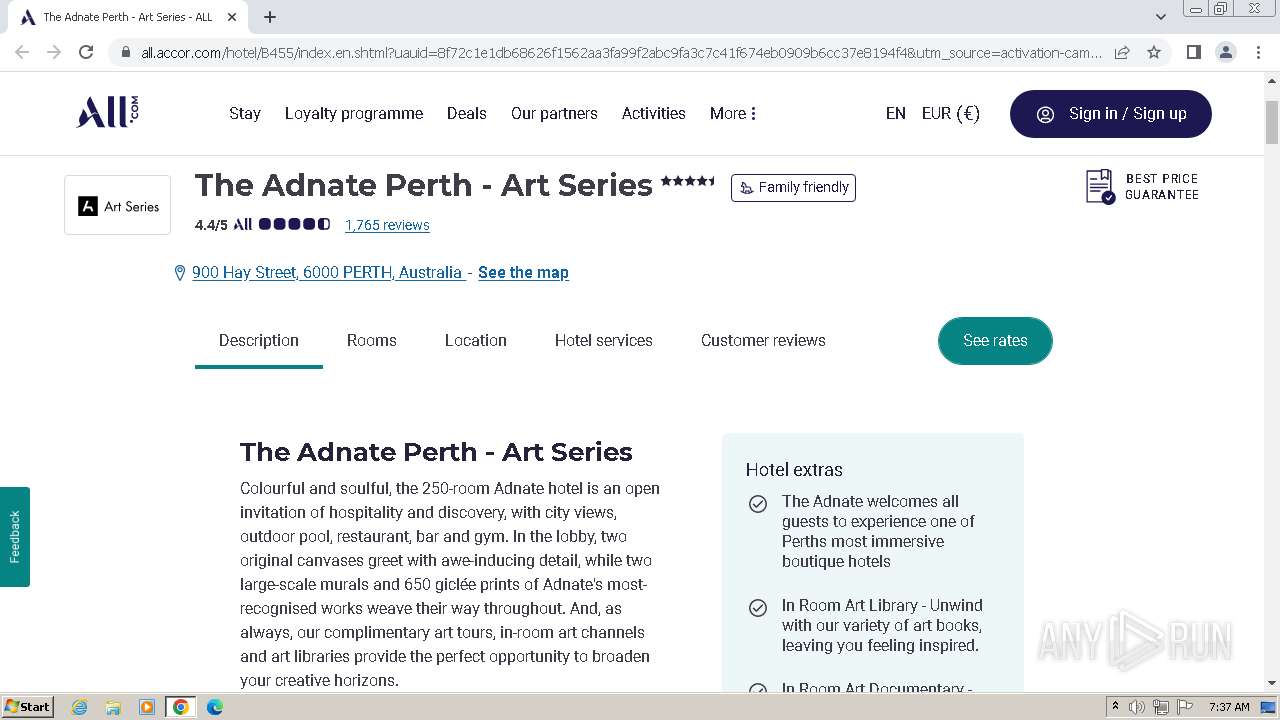Open the Best Price Guarantee badge
This screenshot has width=1280, height=720.
point(1142,187)
